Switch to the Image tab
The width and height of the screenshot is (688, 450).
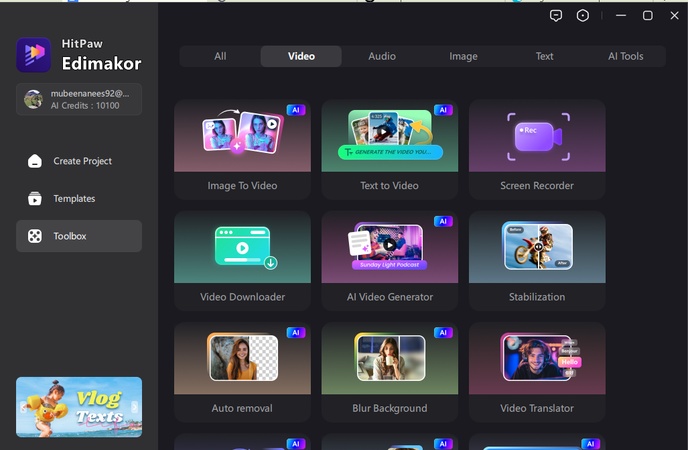point(463,56)
